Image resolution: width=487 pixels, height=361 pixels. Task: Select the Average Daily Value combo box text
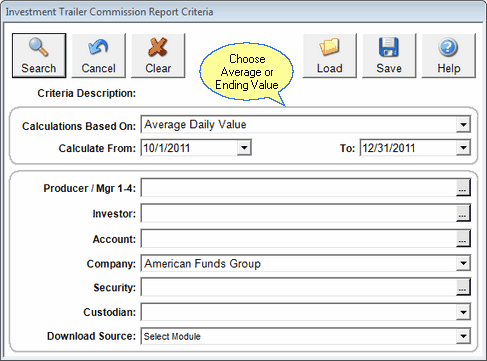195,125
